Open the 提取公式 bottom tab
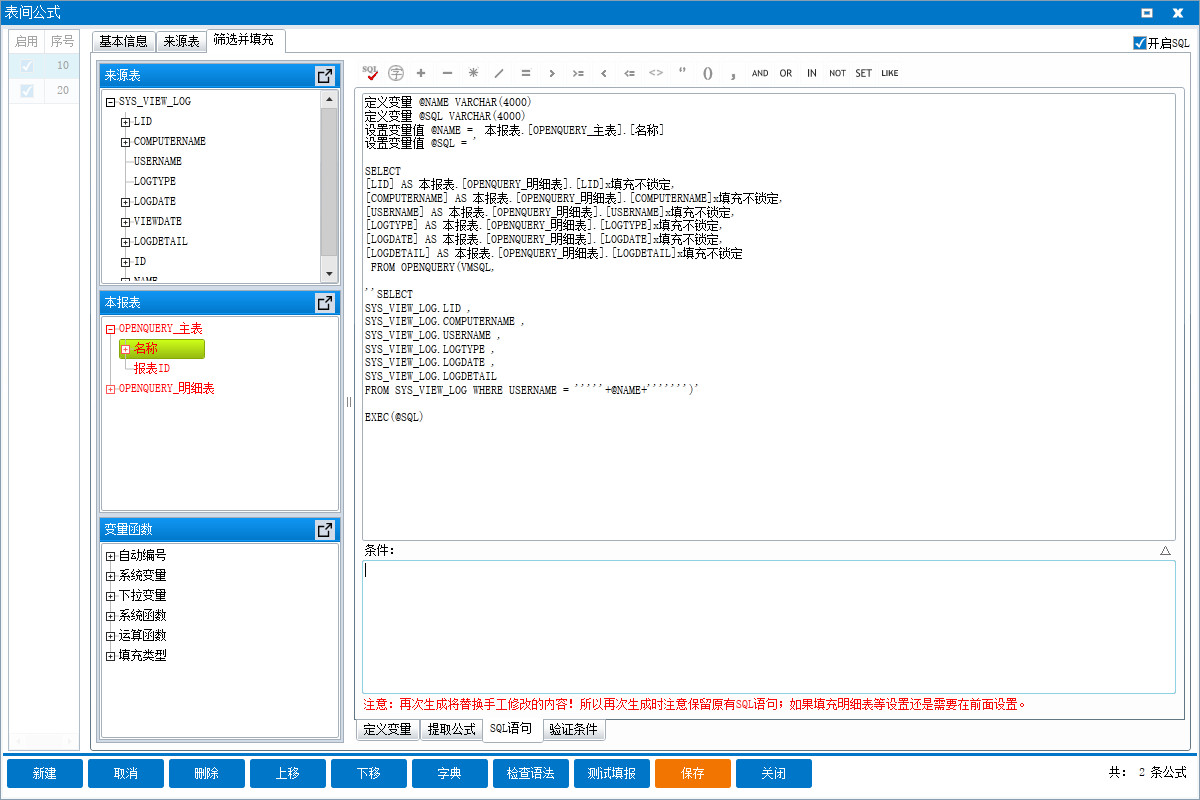Viewport: 1200px width, 800px height. click(451, 730)
